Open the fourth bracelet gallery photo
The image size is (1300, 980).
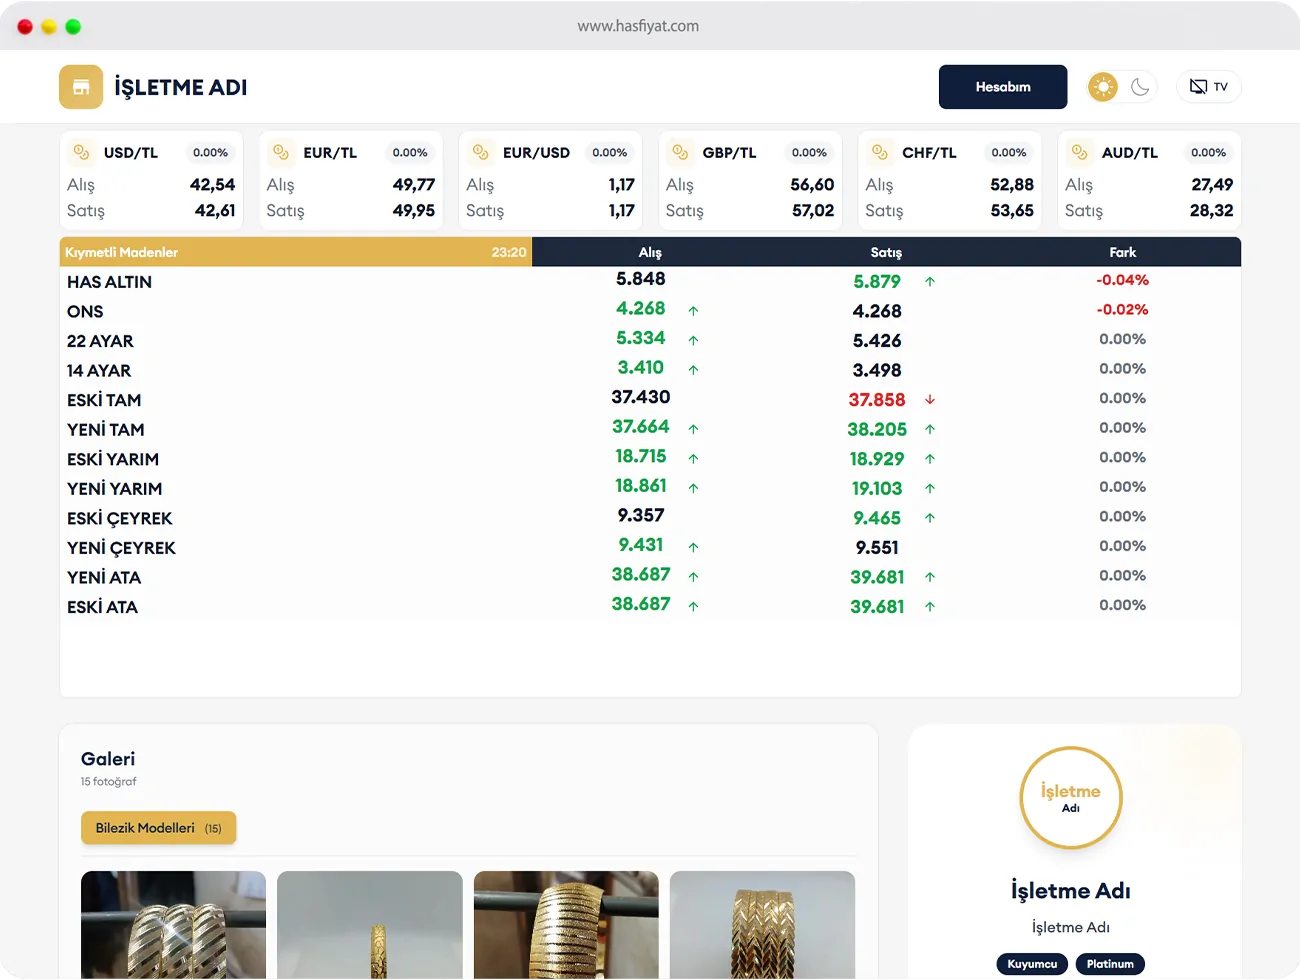pyautogui.click(x=762, y=925)
